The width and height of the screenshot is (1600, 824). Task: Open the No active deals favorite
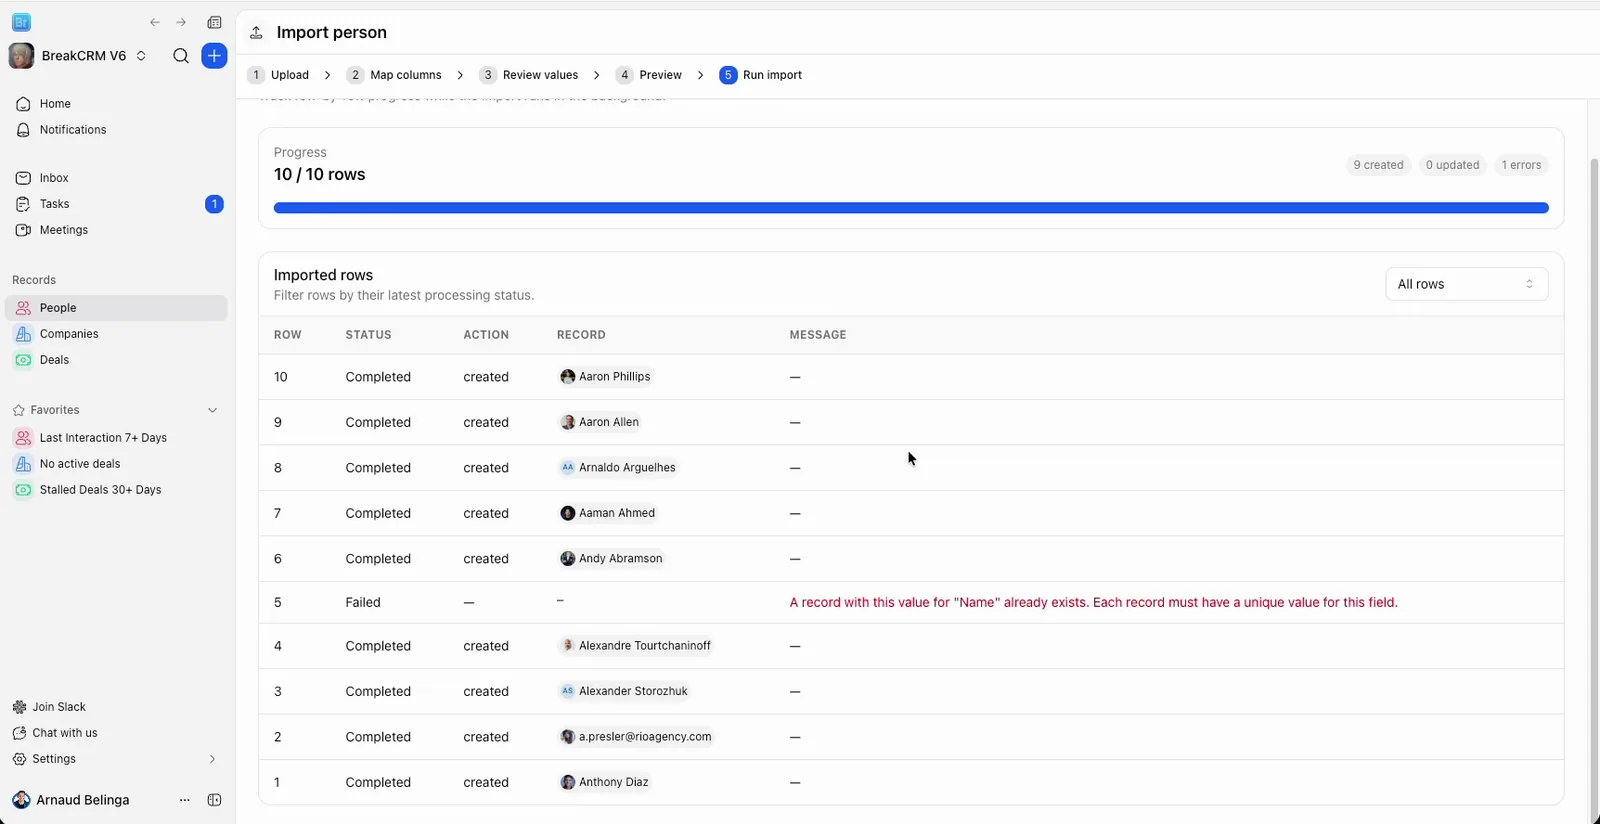click(x=116, y=464)
